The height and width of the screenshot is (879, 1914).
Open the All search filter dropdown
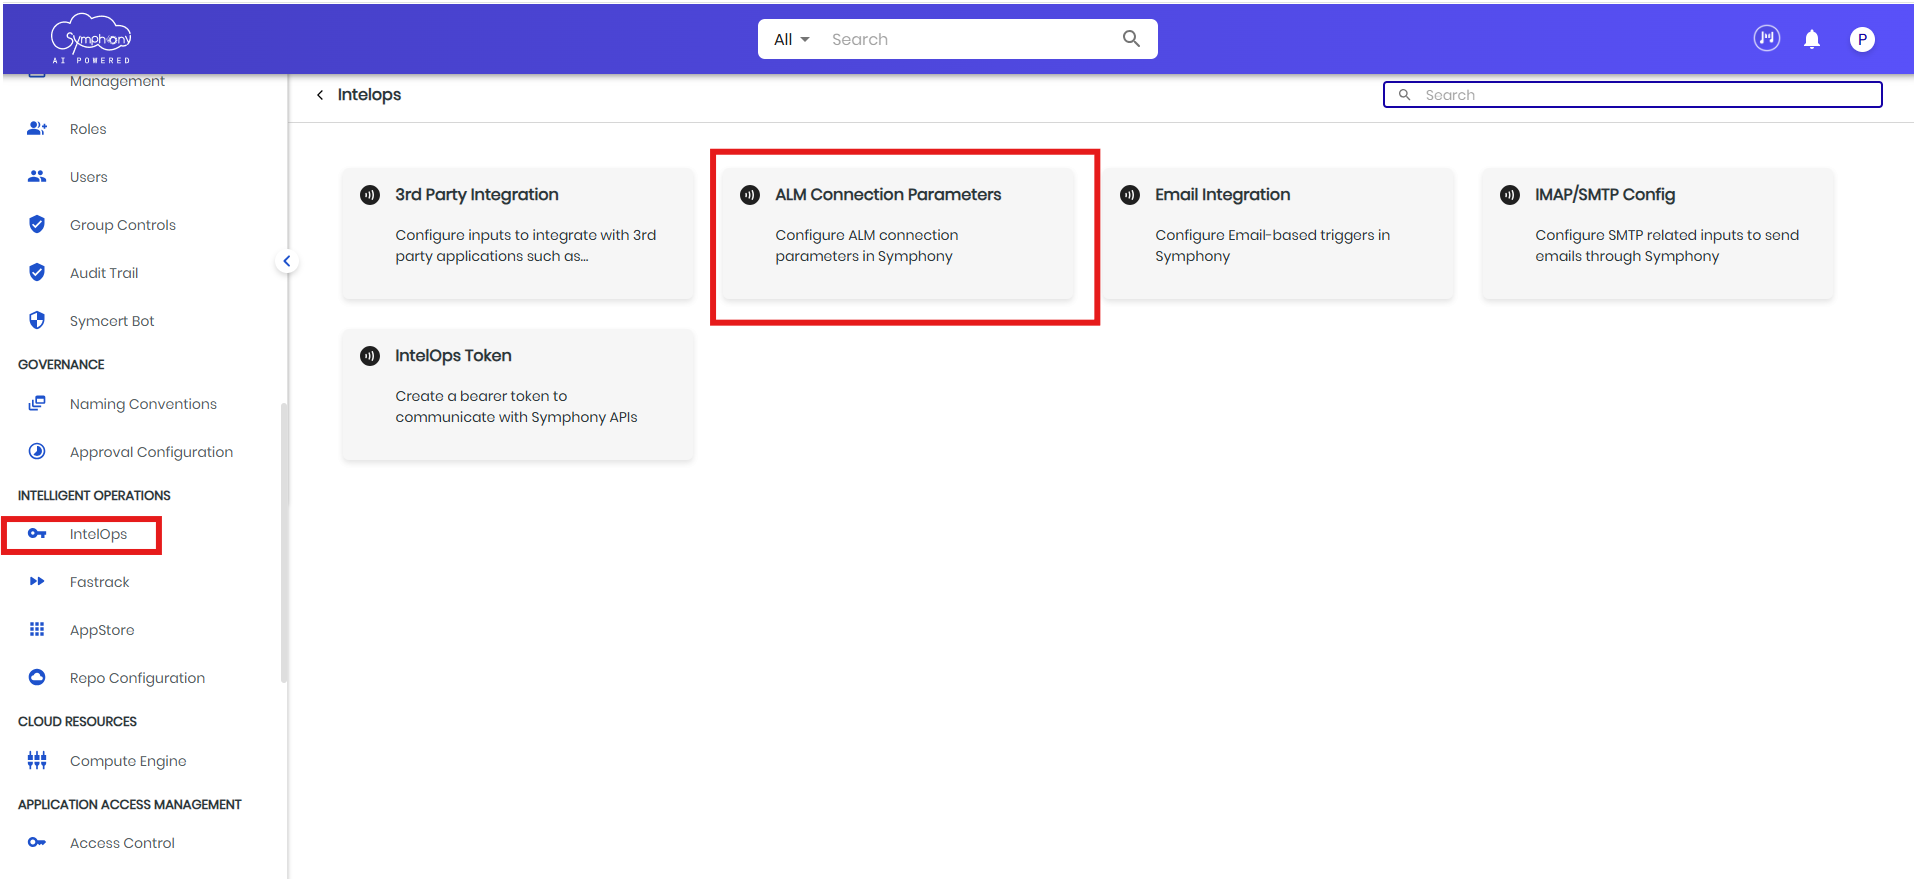(791, 39)
